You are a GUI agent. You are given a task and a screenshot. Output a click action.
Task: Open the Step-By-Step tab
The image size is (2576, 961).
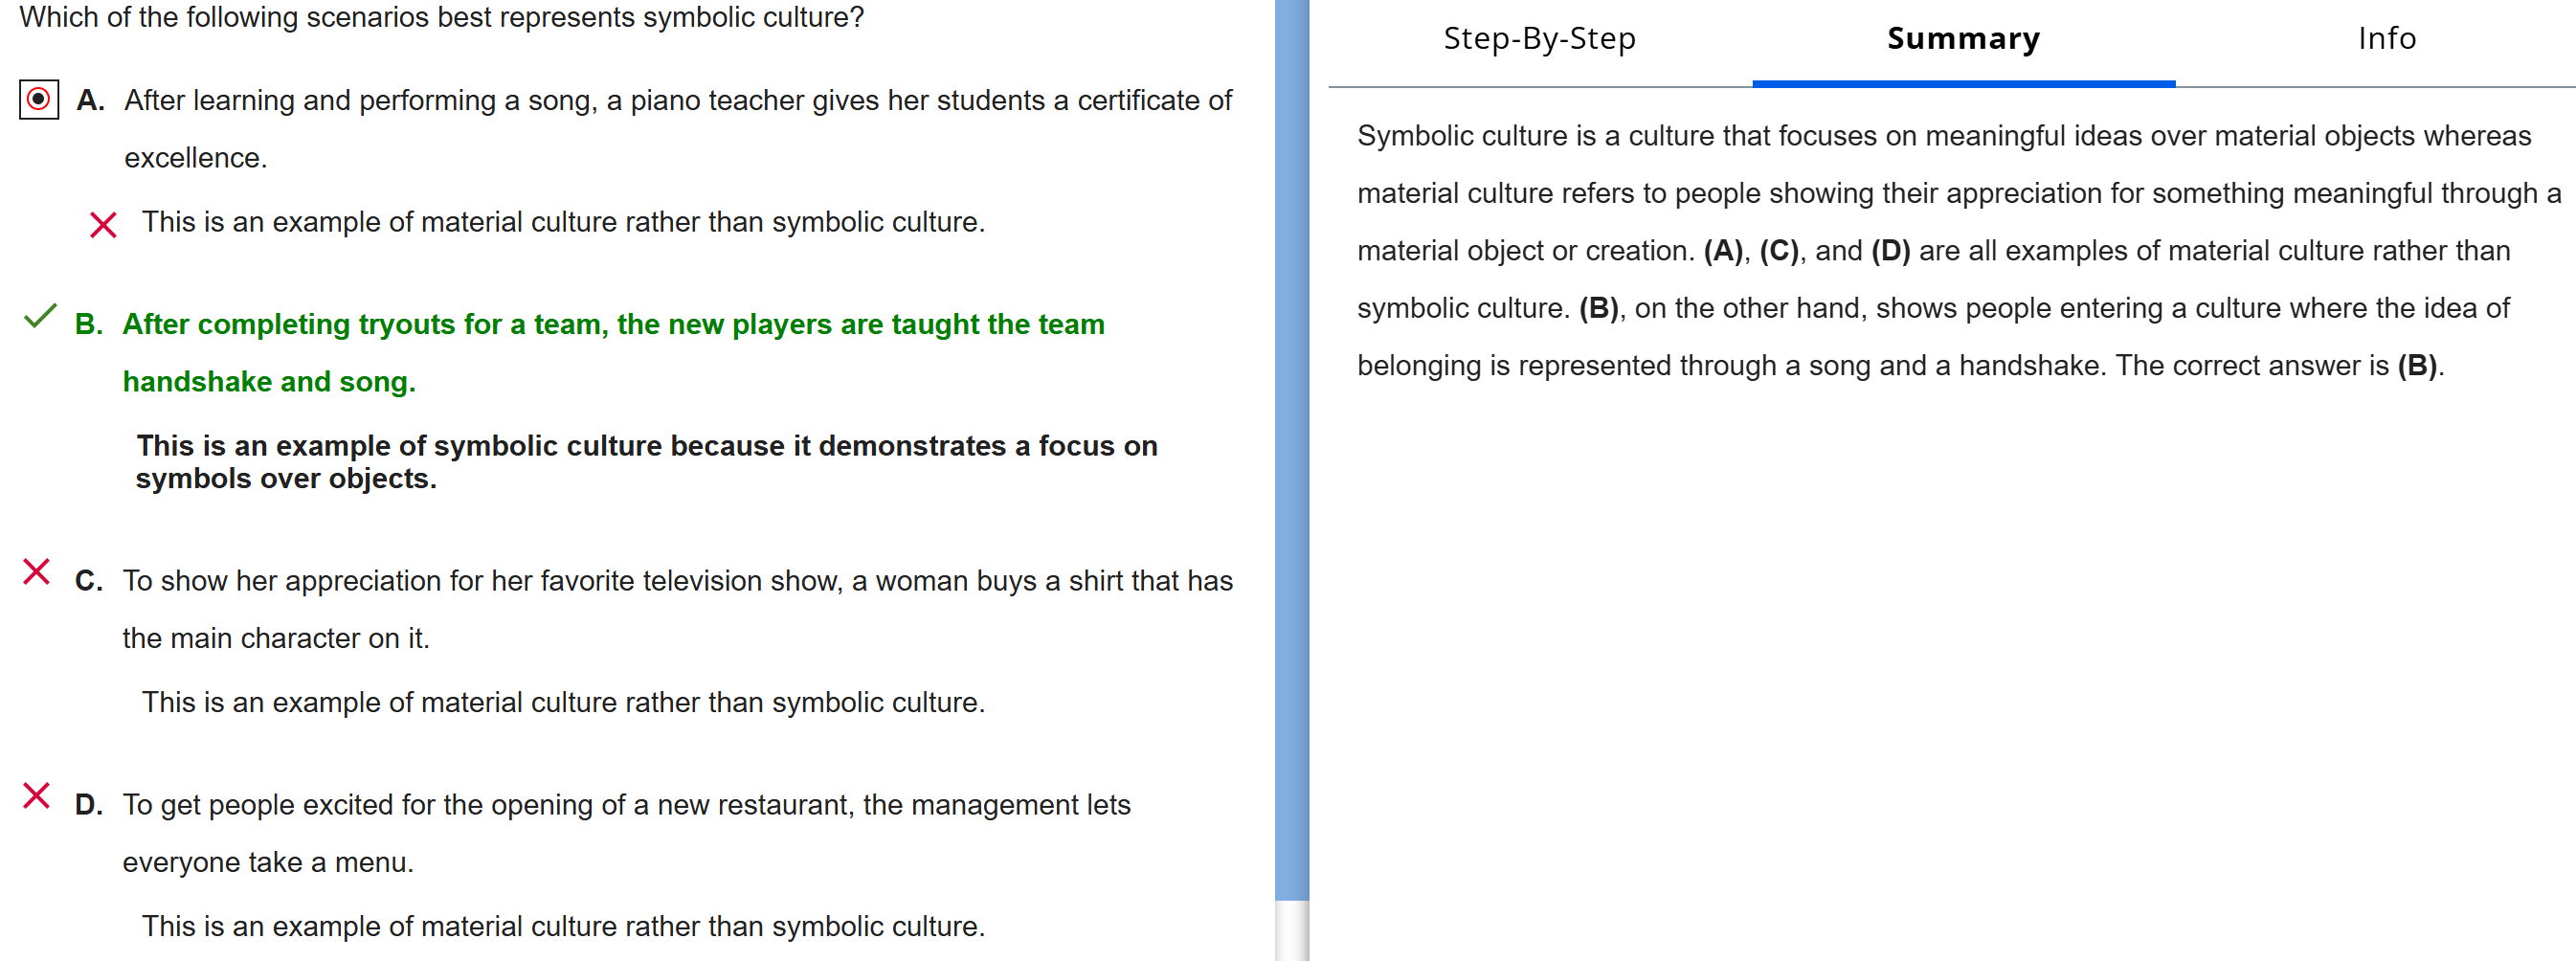[1539, 39]
